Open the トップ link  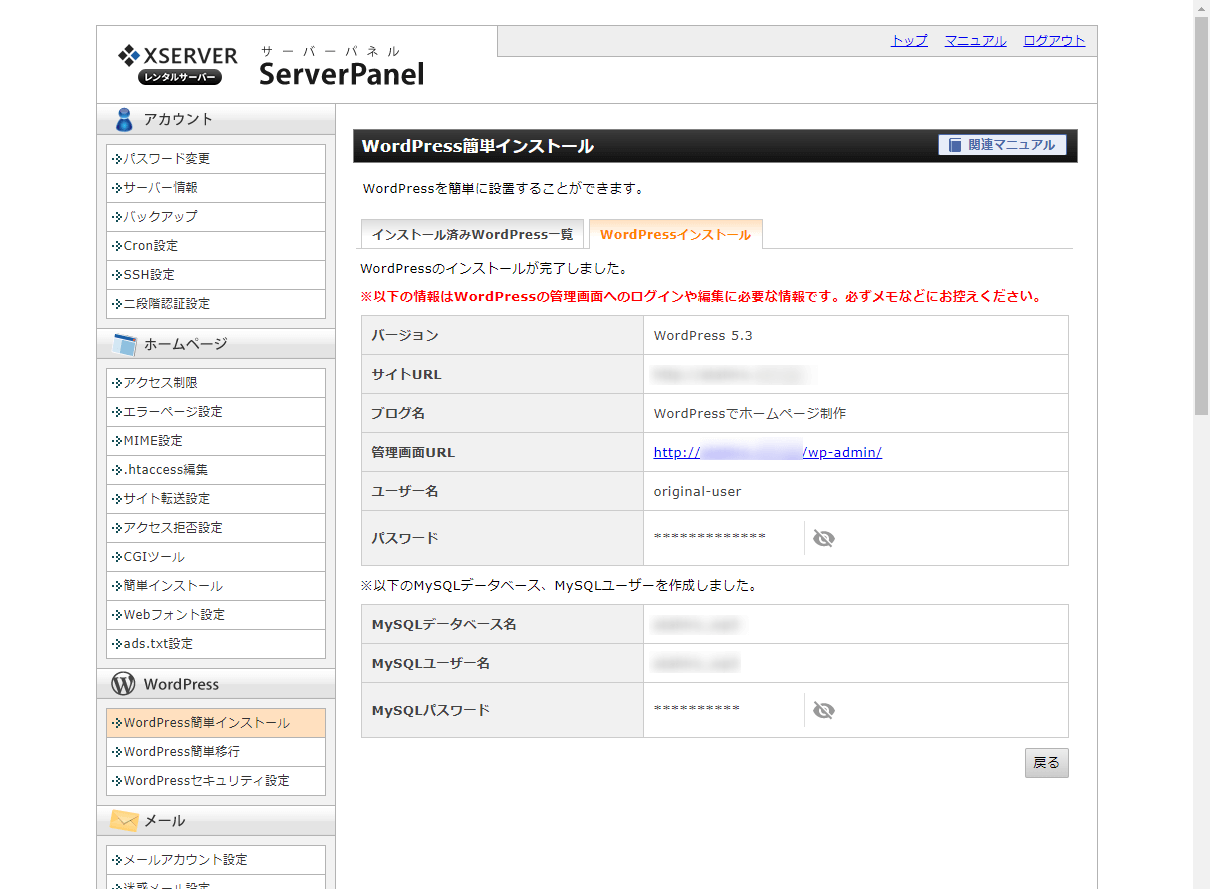909,41
